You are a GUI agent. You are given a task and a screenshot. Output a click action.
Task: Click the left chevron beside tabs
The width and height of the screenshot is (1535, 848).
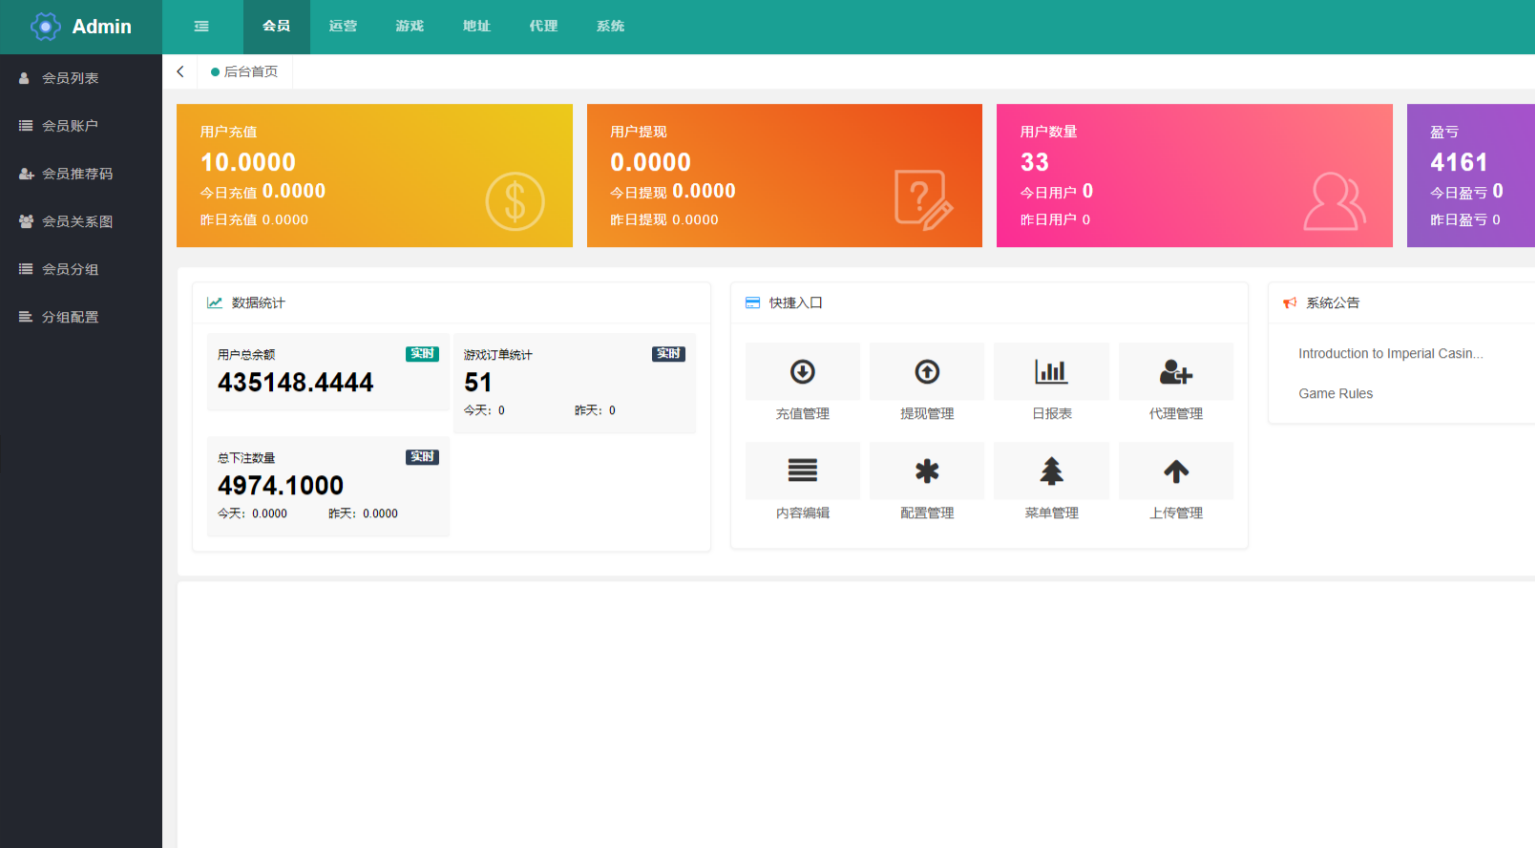click(x=180, y=71)
